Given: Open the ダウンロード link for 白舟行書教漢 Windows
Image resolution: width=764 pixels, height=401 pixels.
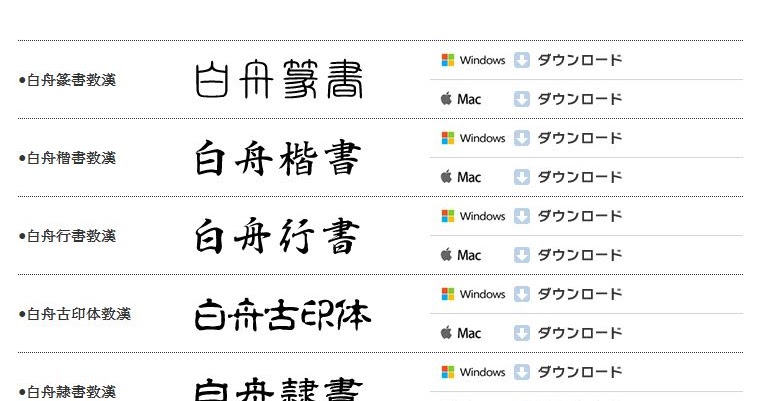Looking at the screenshot, I should coord(580,216).
